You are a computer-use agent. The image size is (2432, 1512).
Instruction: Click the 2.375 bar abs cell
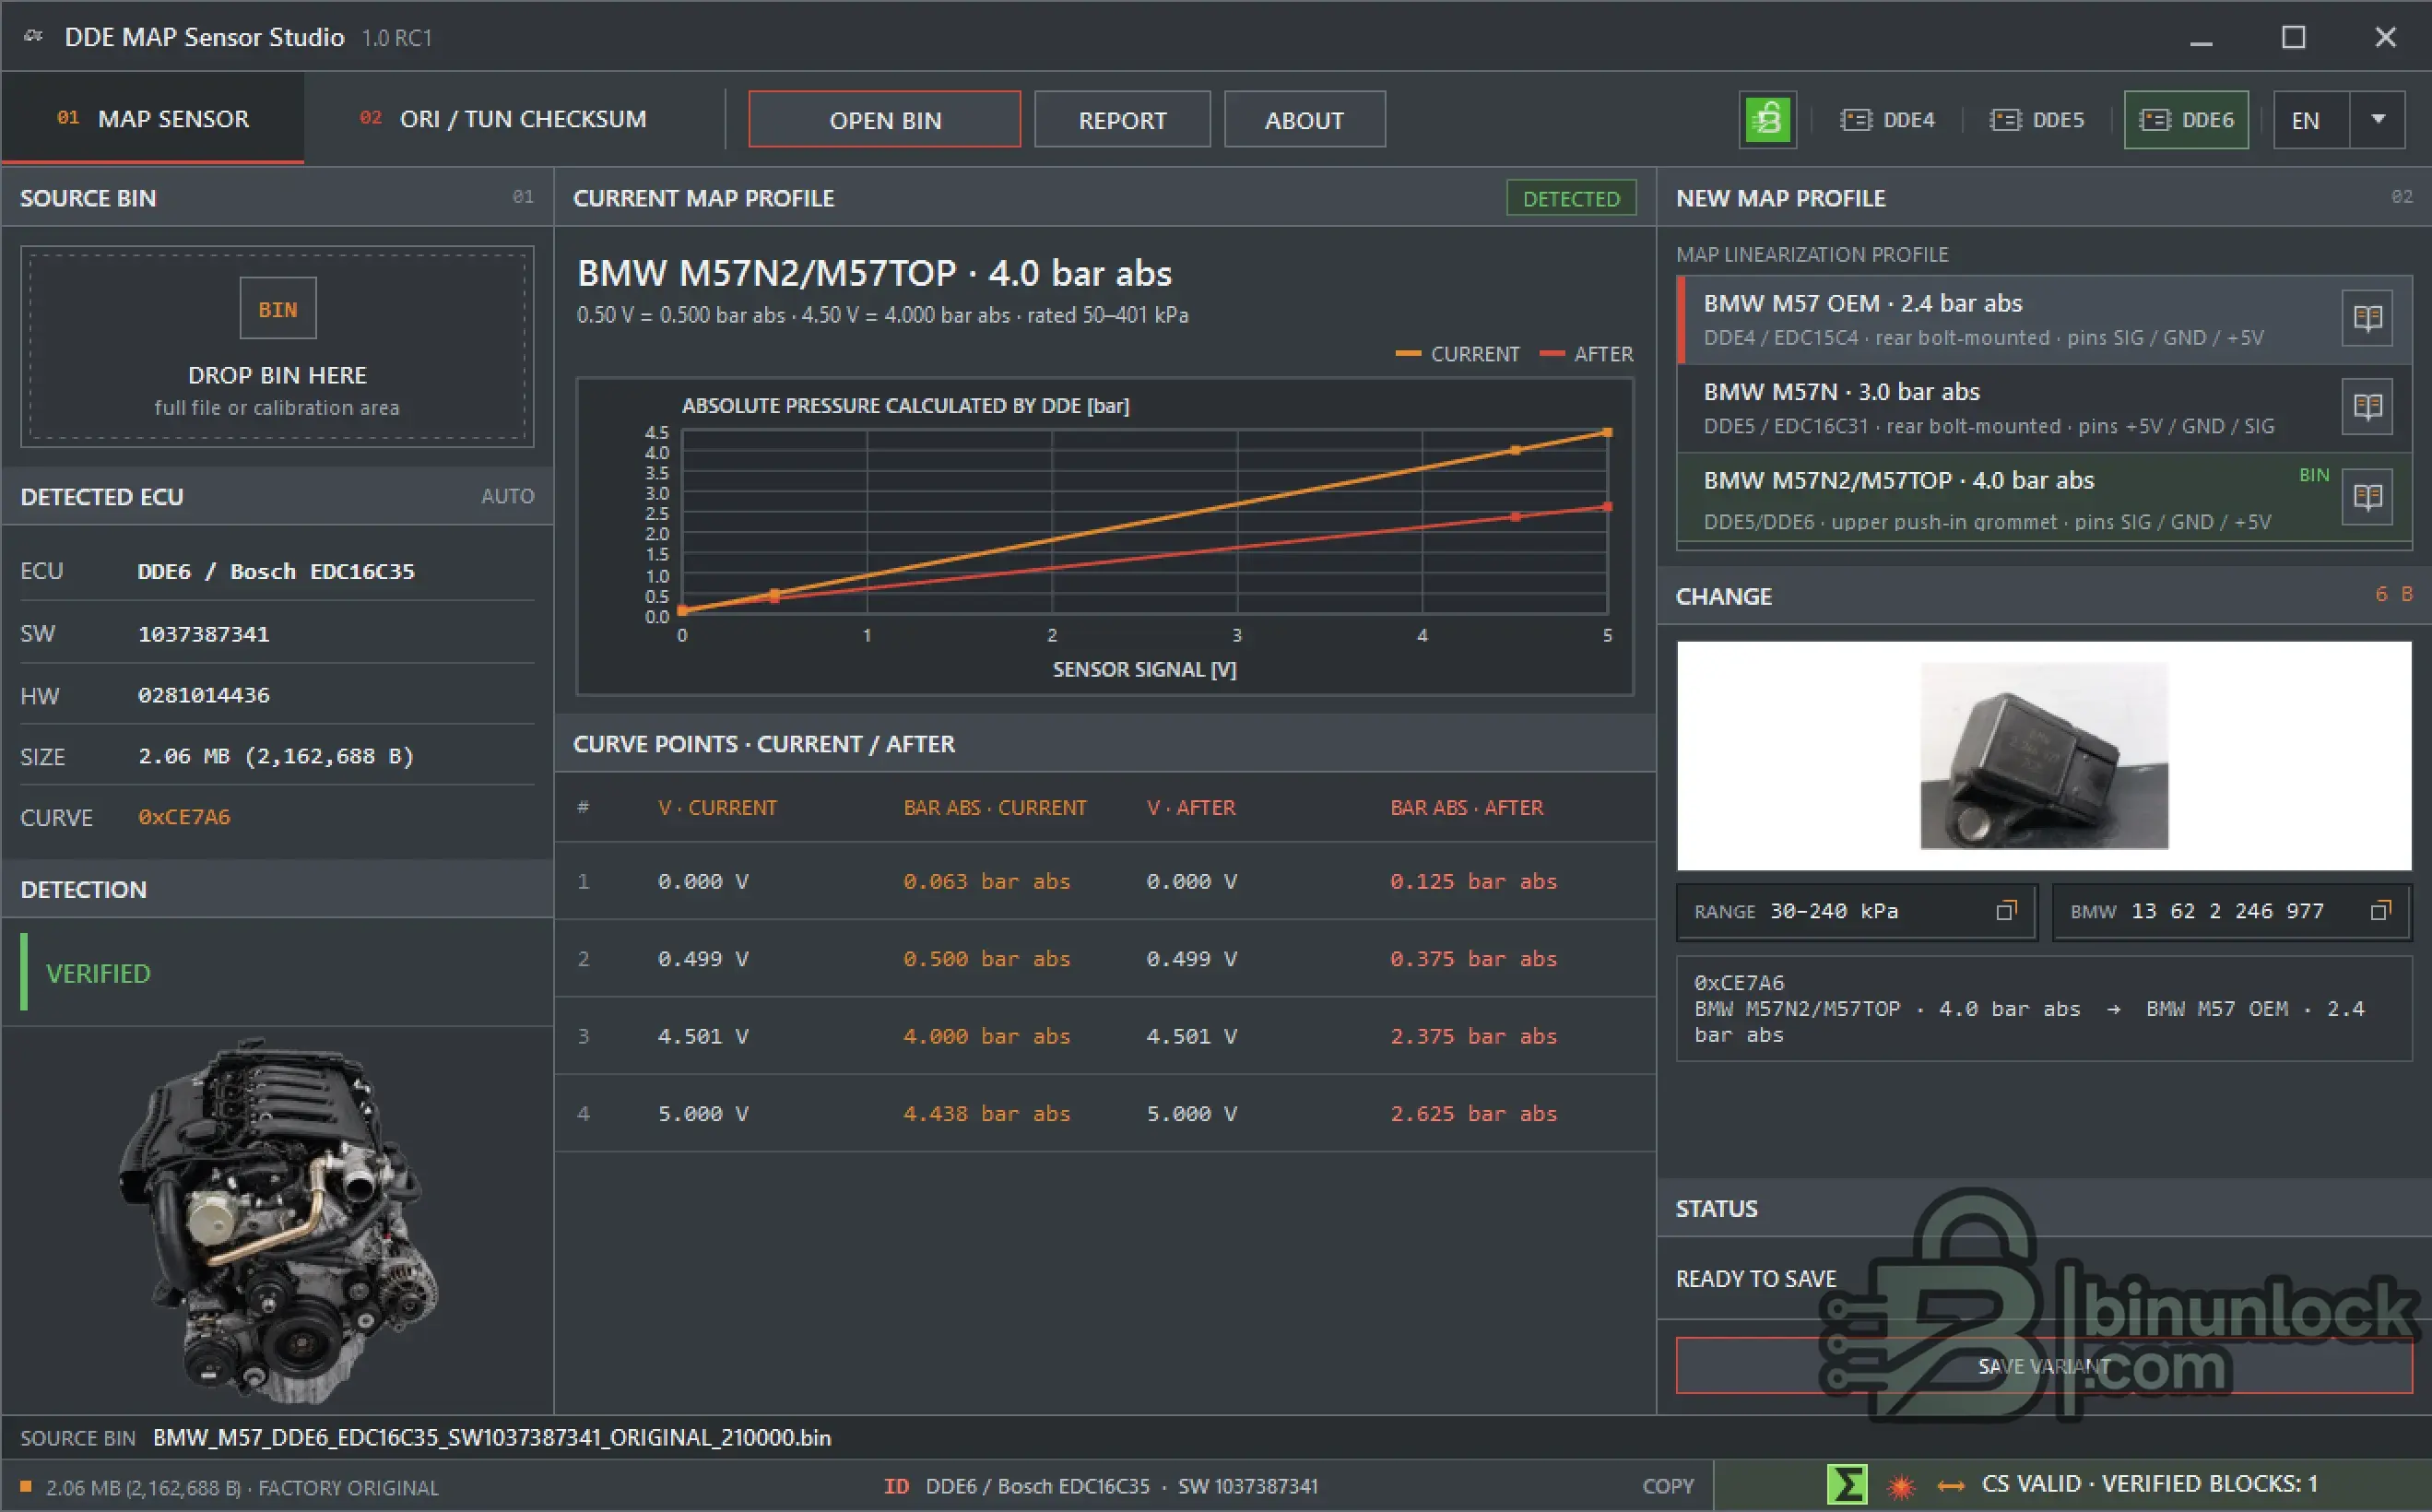coord(1474,1036)
